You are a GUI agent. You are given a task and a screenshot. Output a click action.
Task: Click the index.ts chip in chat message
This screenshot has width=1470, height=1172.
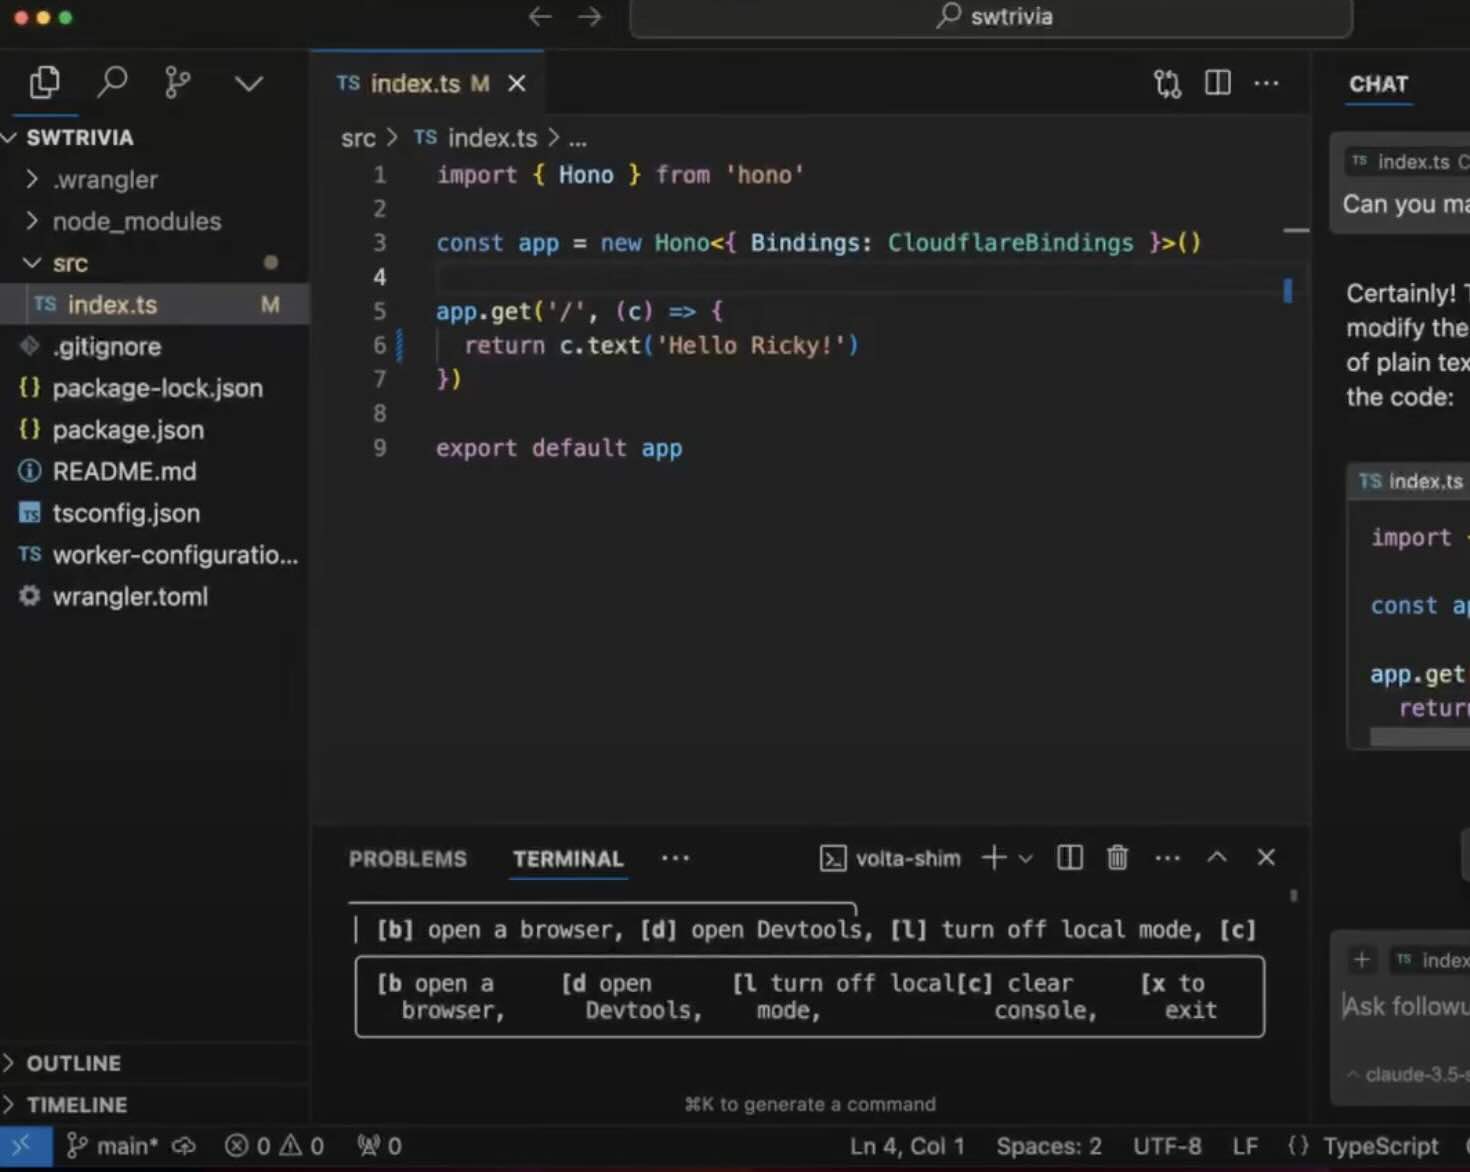pyautogui.click(x=1408, y=162)
